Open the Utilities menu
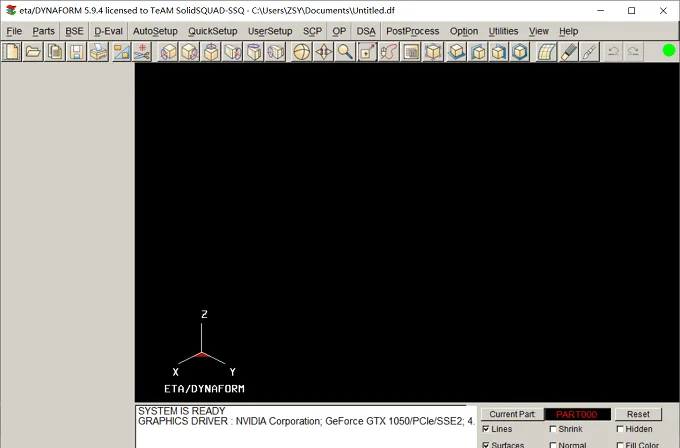This screenshot has width=680, height=448. 503,31
